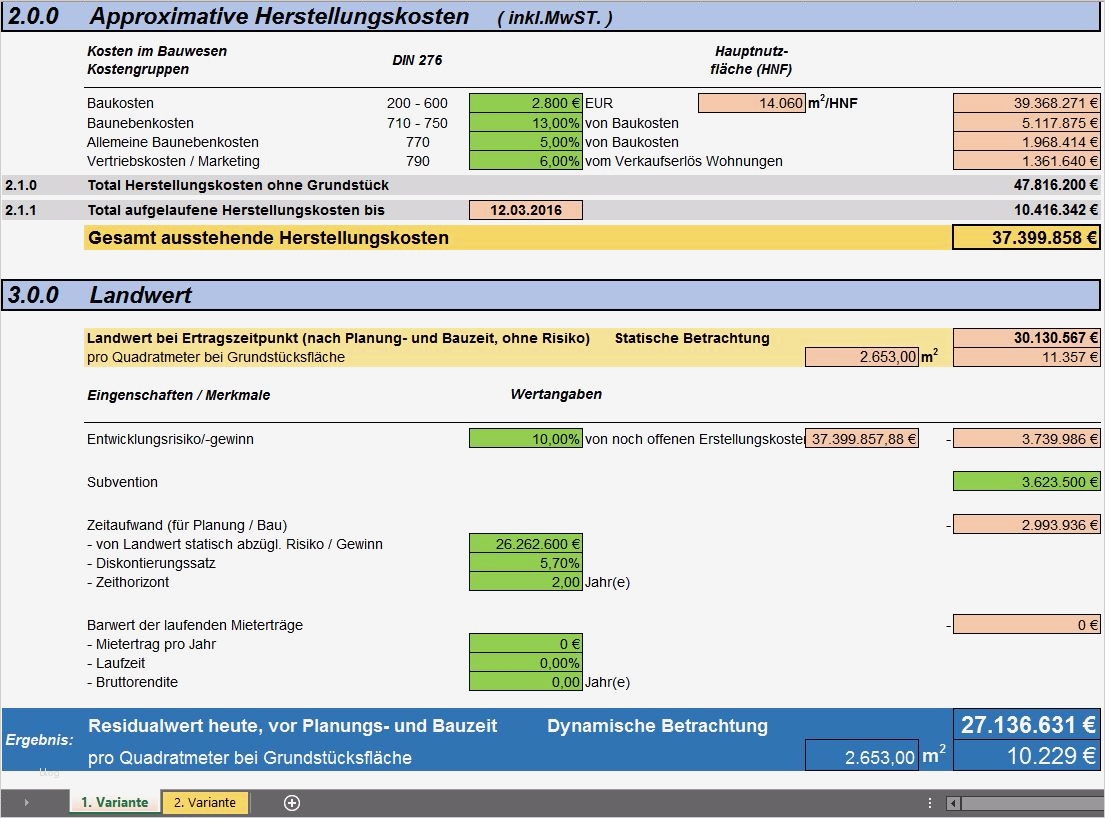
Task: Click the 14.060 m²/HNF area cell
Action: tap(751, 103)
